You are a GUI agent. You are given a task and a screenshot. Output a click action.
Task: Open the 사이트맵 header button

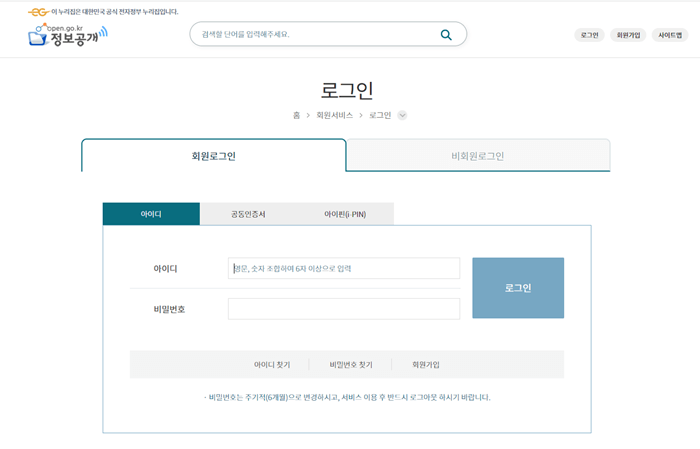(670, 35)
